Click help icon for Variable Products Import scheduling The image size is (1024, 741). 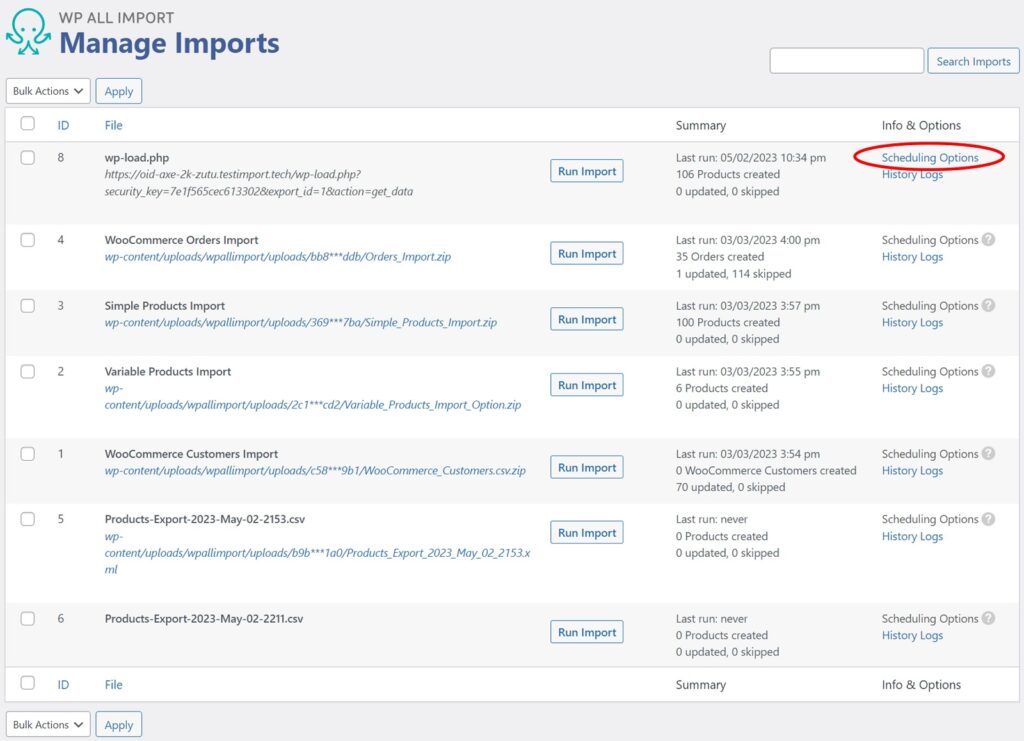point(991,371)
